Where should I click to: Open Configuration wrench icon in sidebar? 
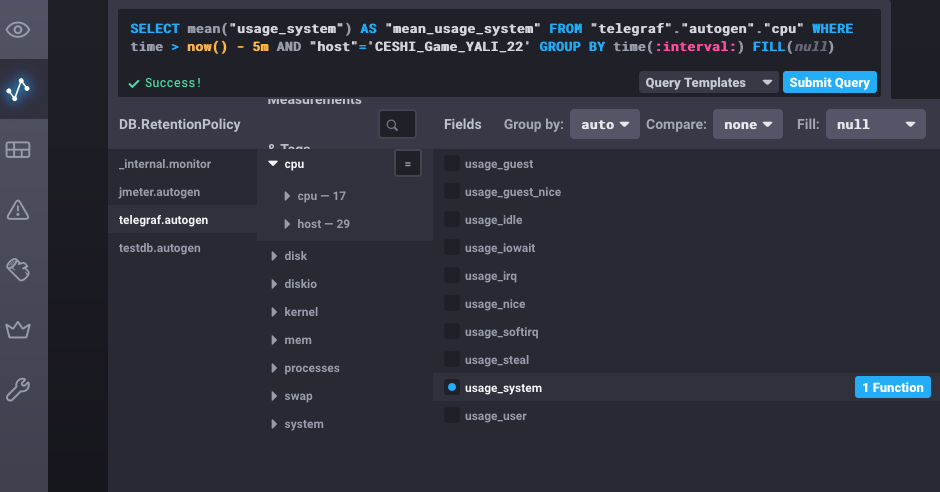[x=18, y=389]
